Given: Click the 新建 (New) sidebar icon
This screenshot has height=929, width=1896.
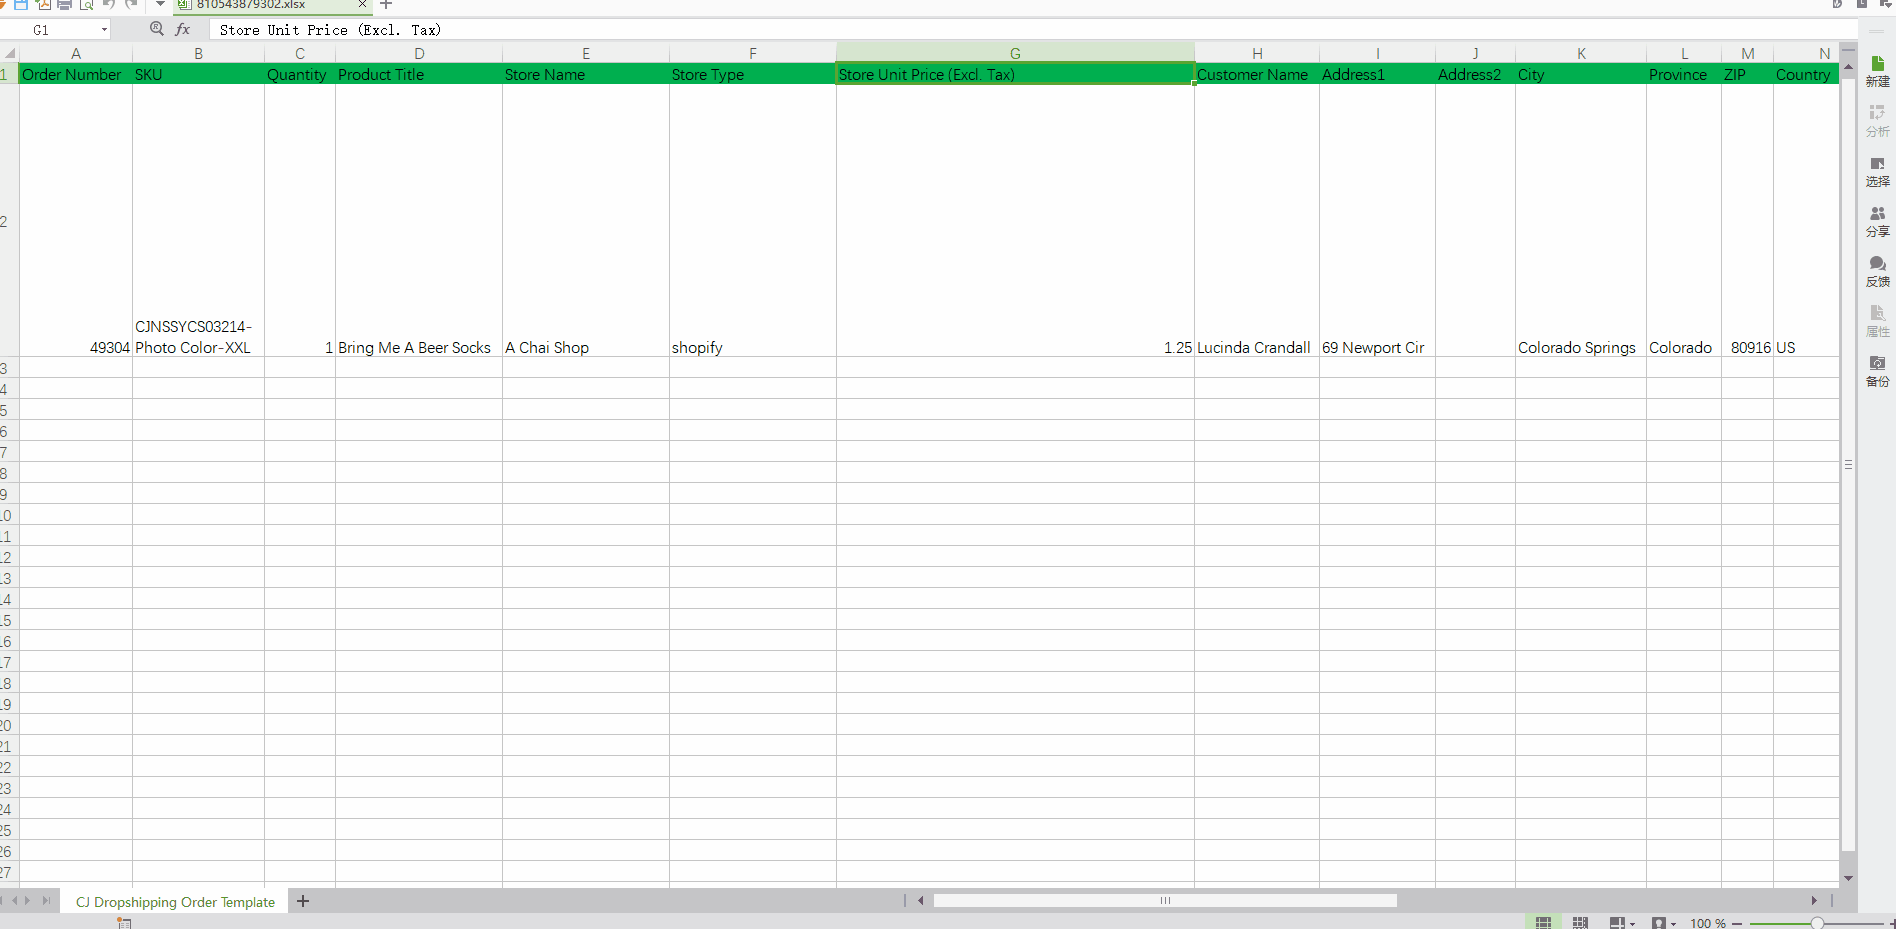Looking at the screenshot, I should tap(1877, 70).
